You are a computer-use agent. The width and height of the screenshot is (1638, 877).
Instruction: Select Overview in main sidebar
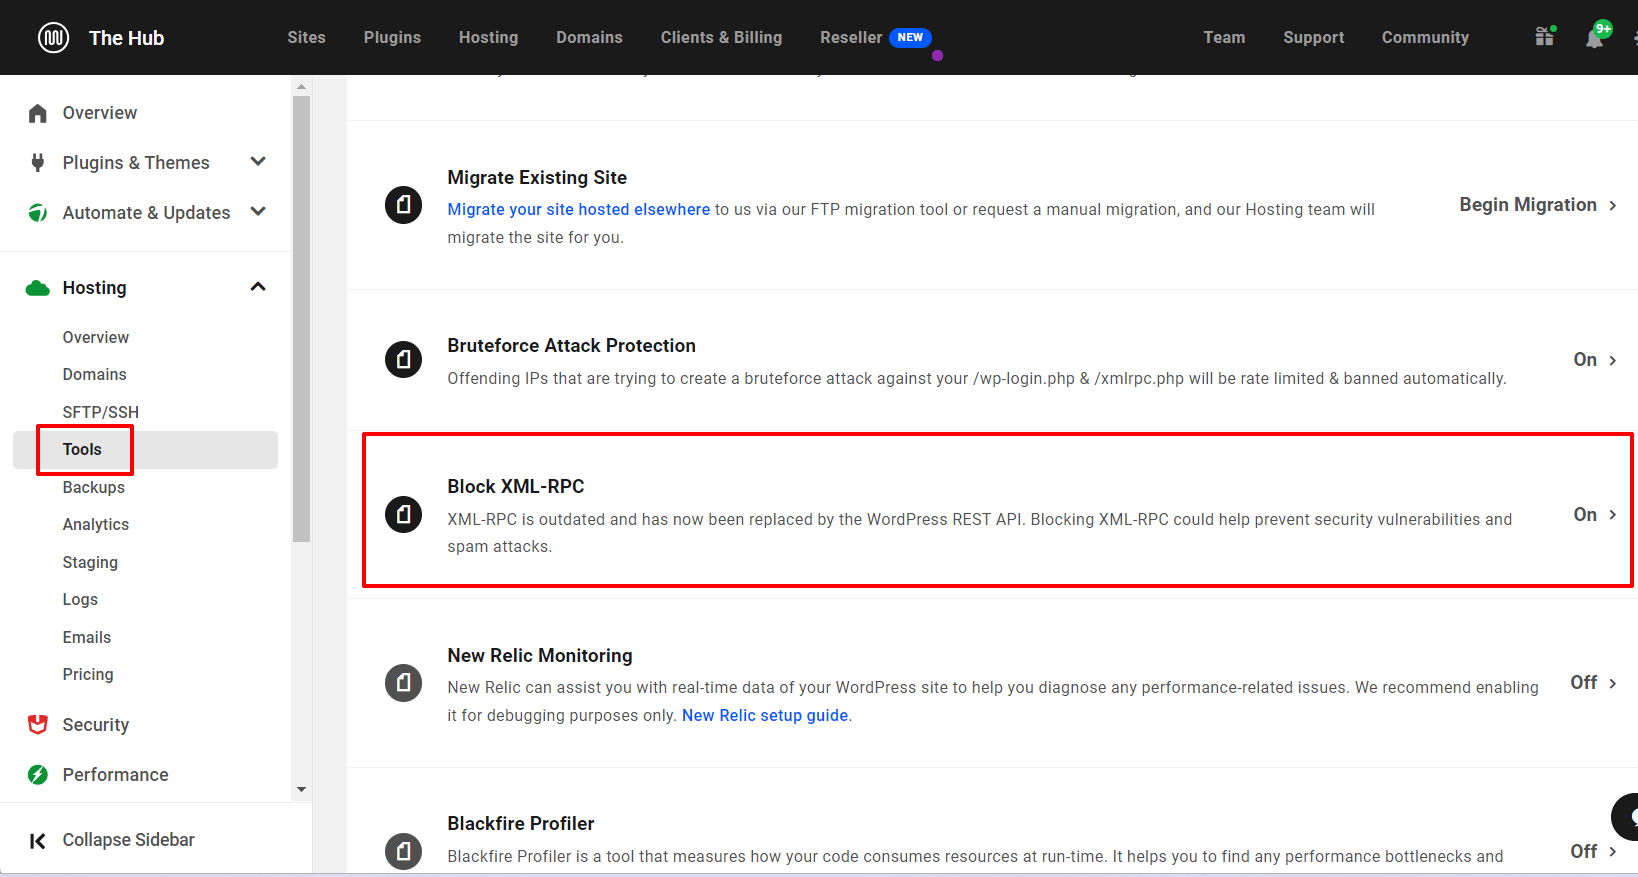[99, 113]
